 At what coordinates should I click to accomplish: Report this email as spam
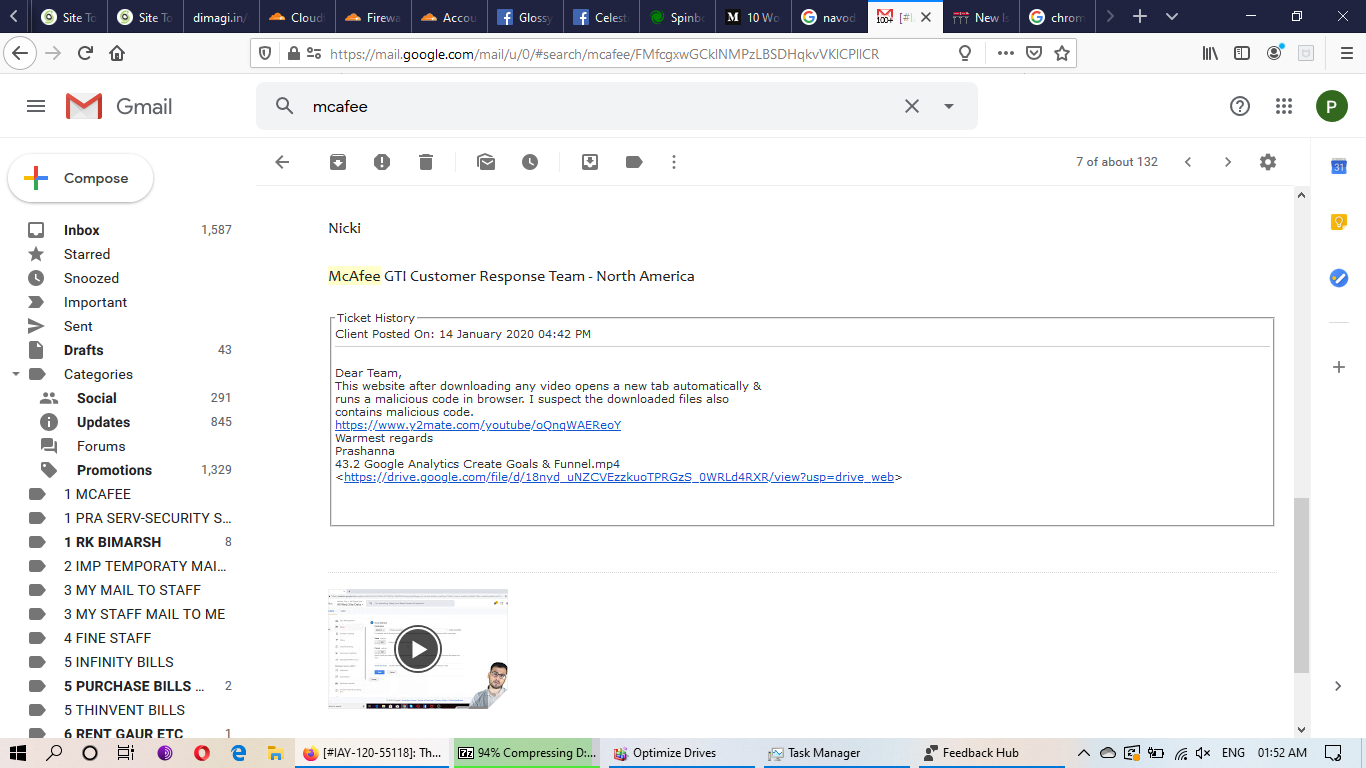pyautogui.click(x=382, y=162)
